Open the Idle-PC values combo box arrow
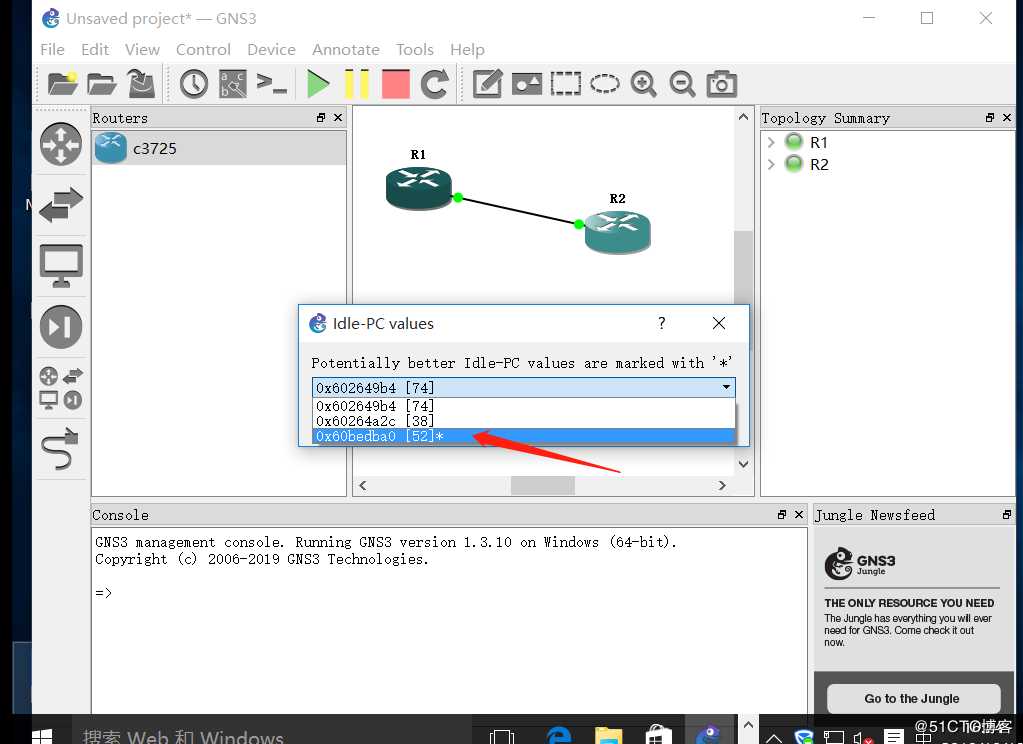 coord(726,387)
